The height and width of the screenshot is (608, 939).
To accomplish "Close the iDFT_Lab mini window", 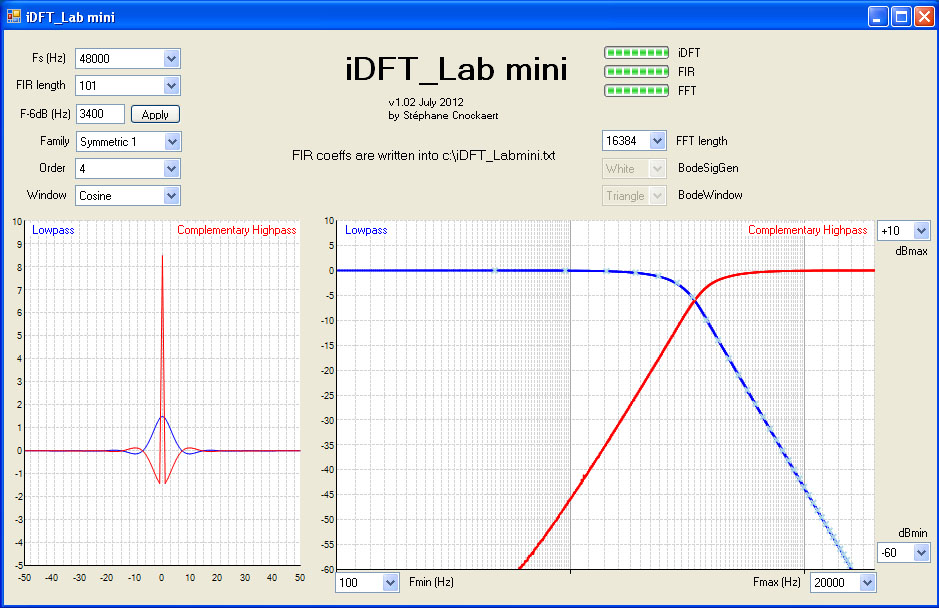I will 923,17.
